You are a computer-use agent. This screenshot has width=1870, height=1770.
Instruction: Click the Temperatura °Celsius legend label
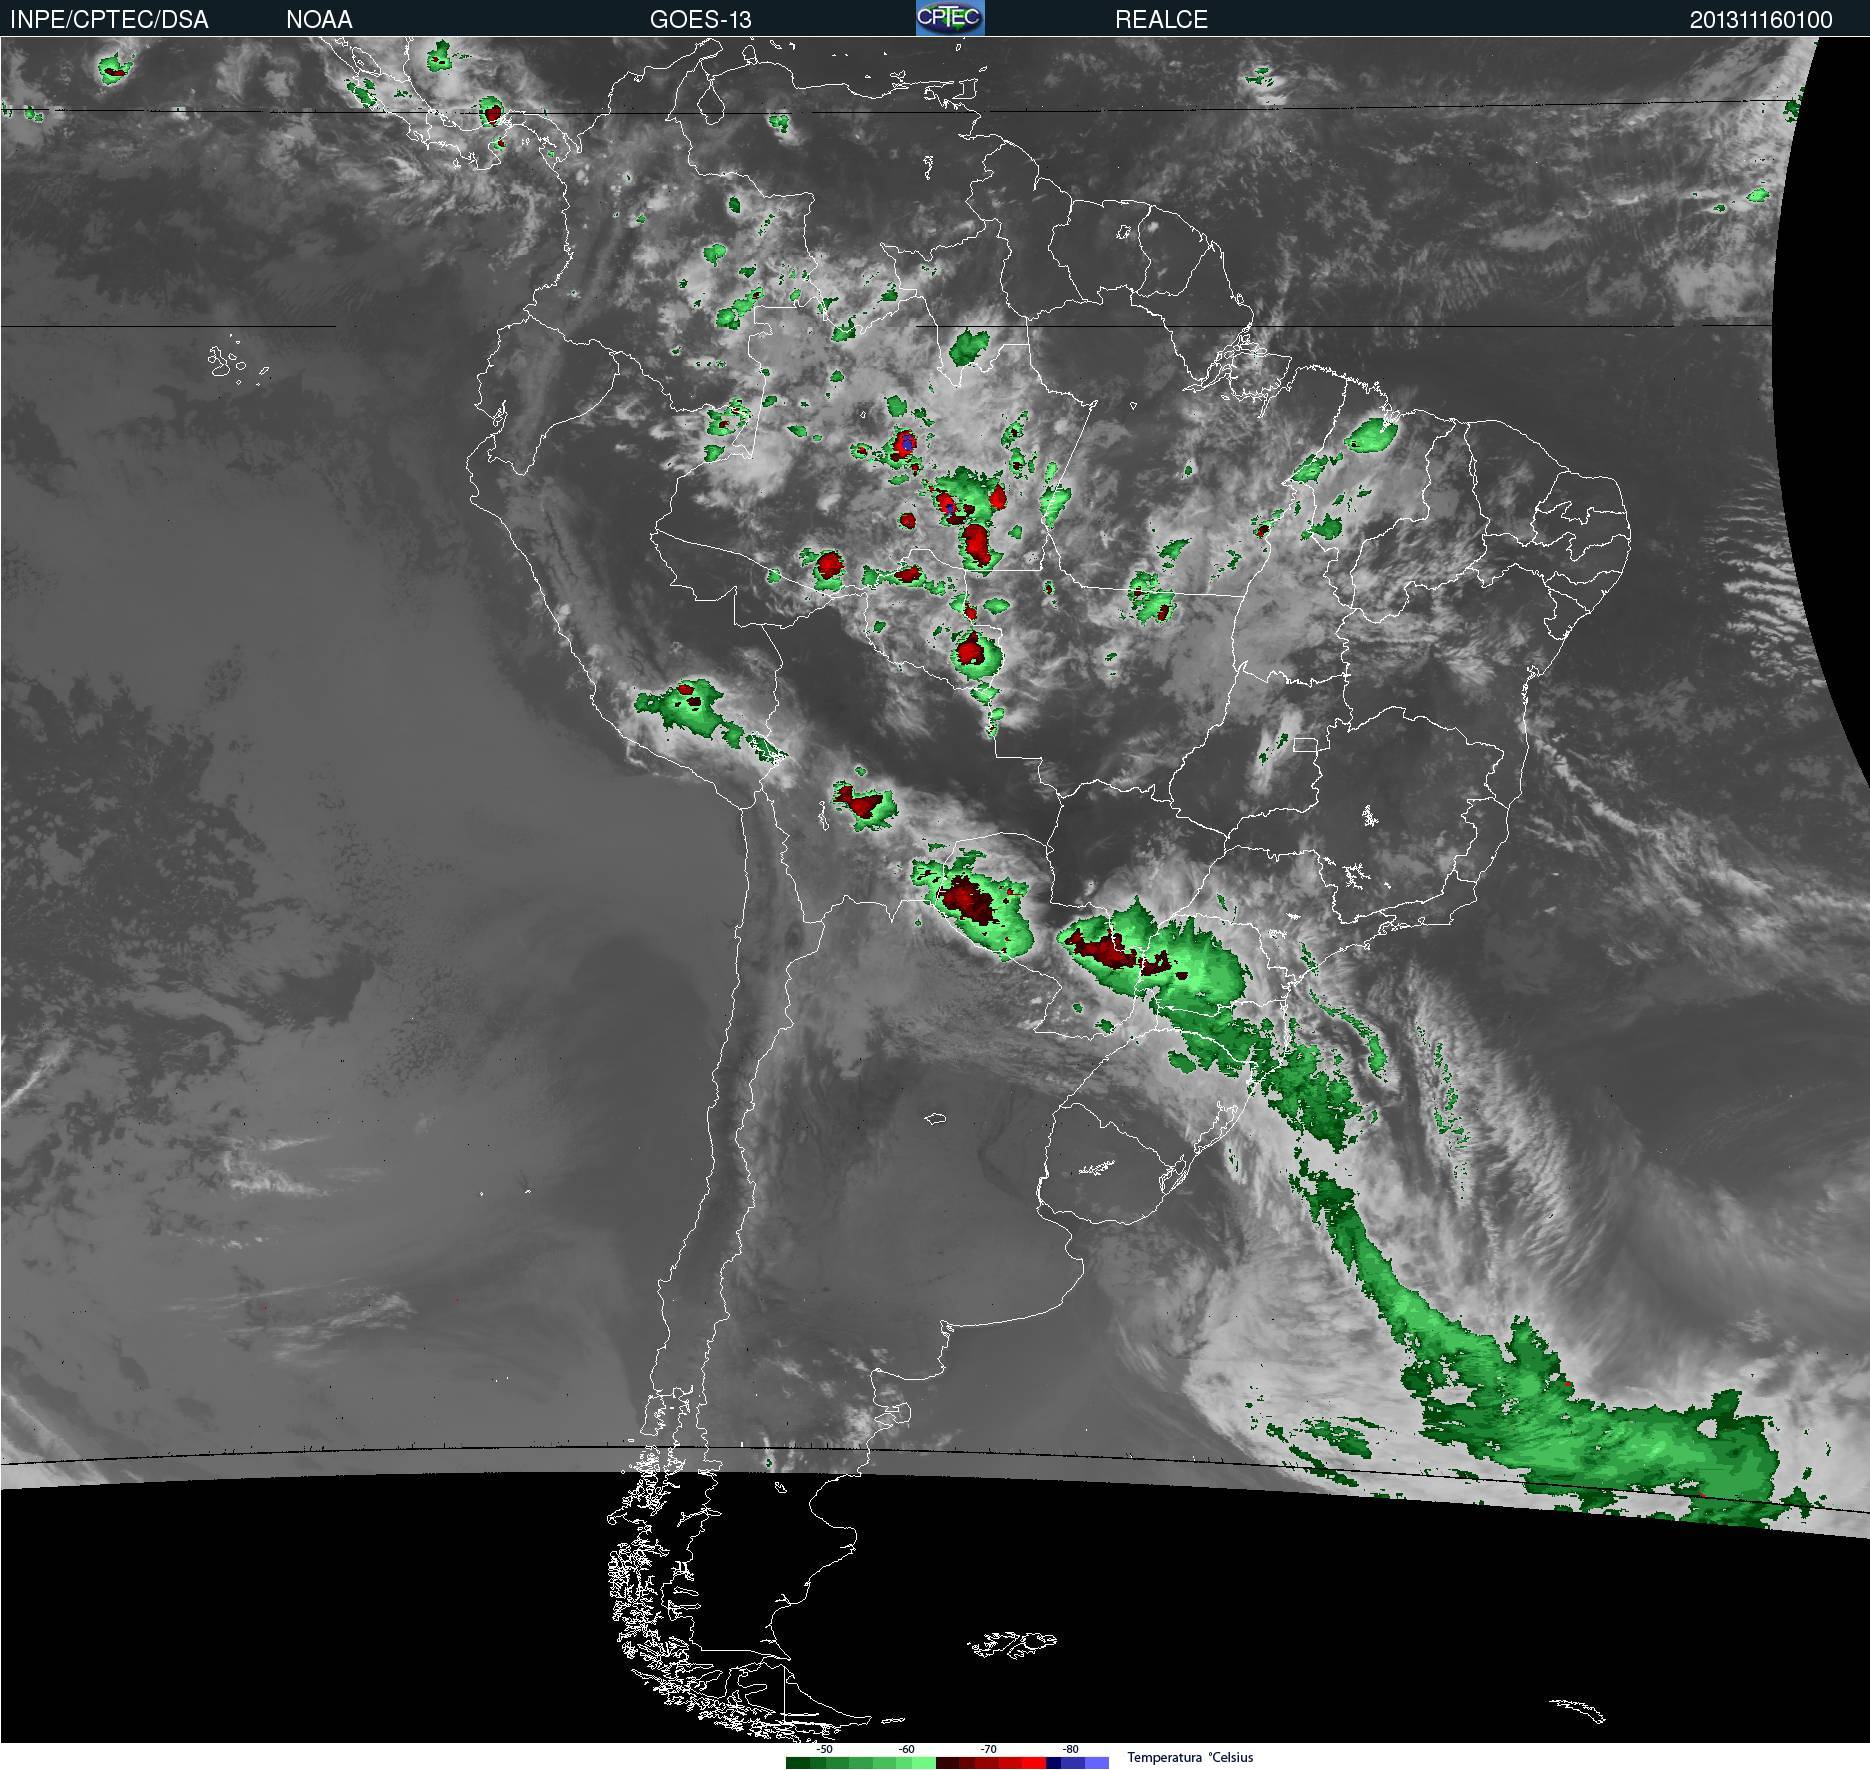tap(1190, 1757)
